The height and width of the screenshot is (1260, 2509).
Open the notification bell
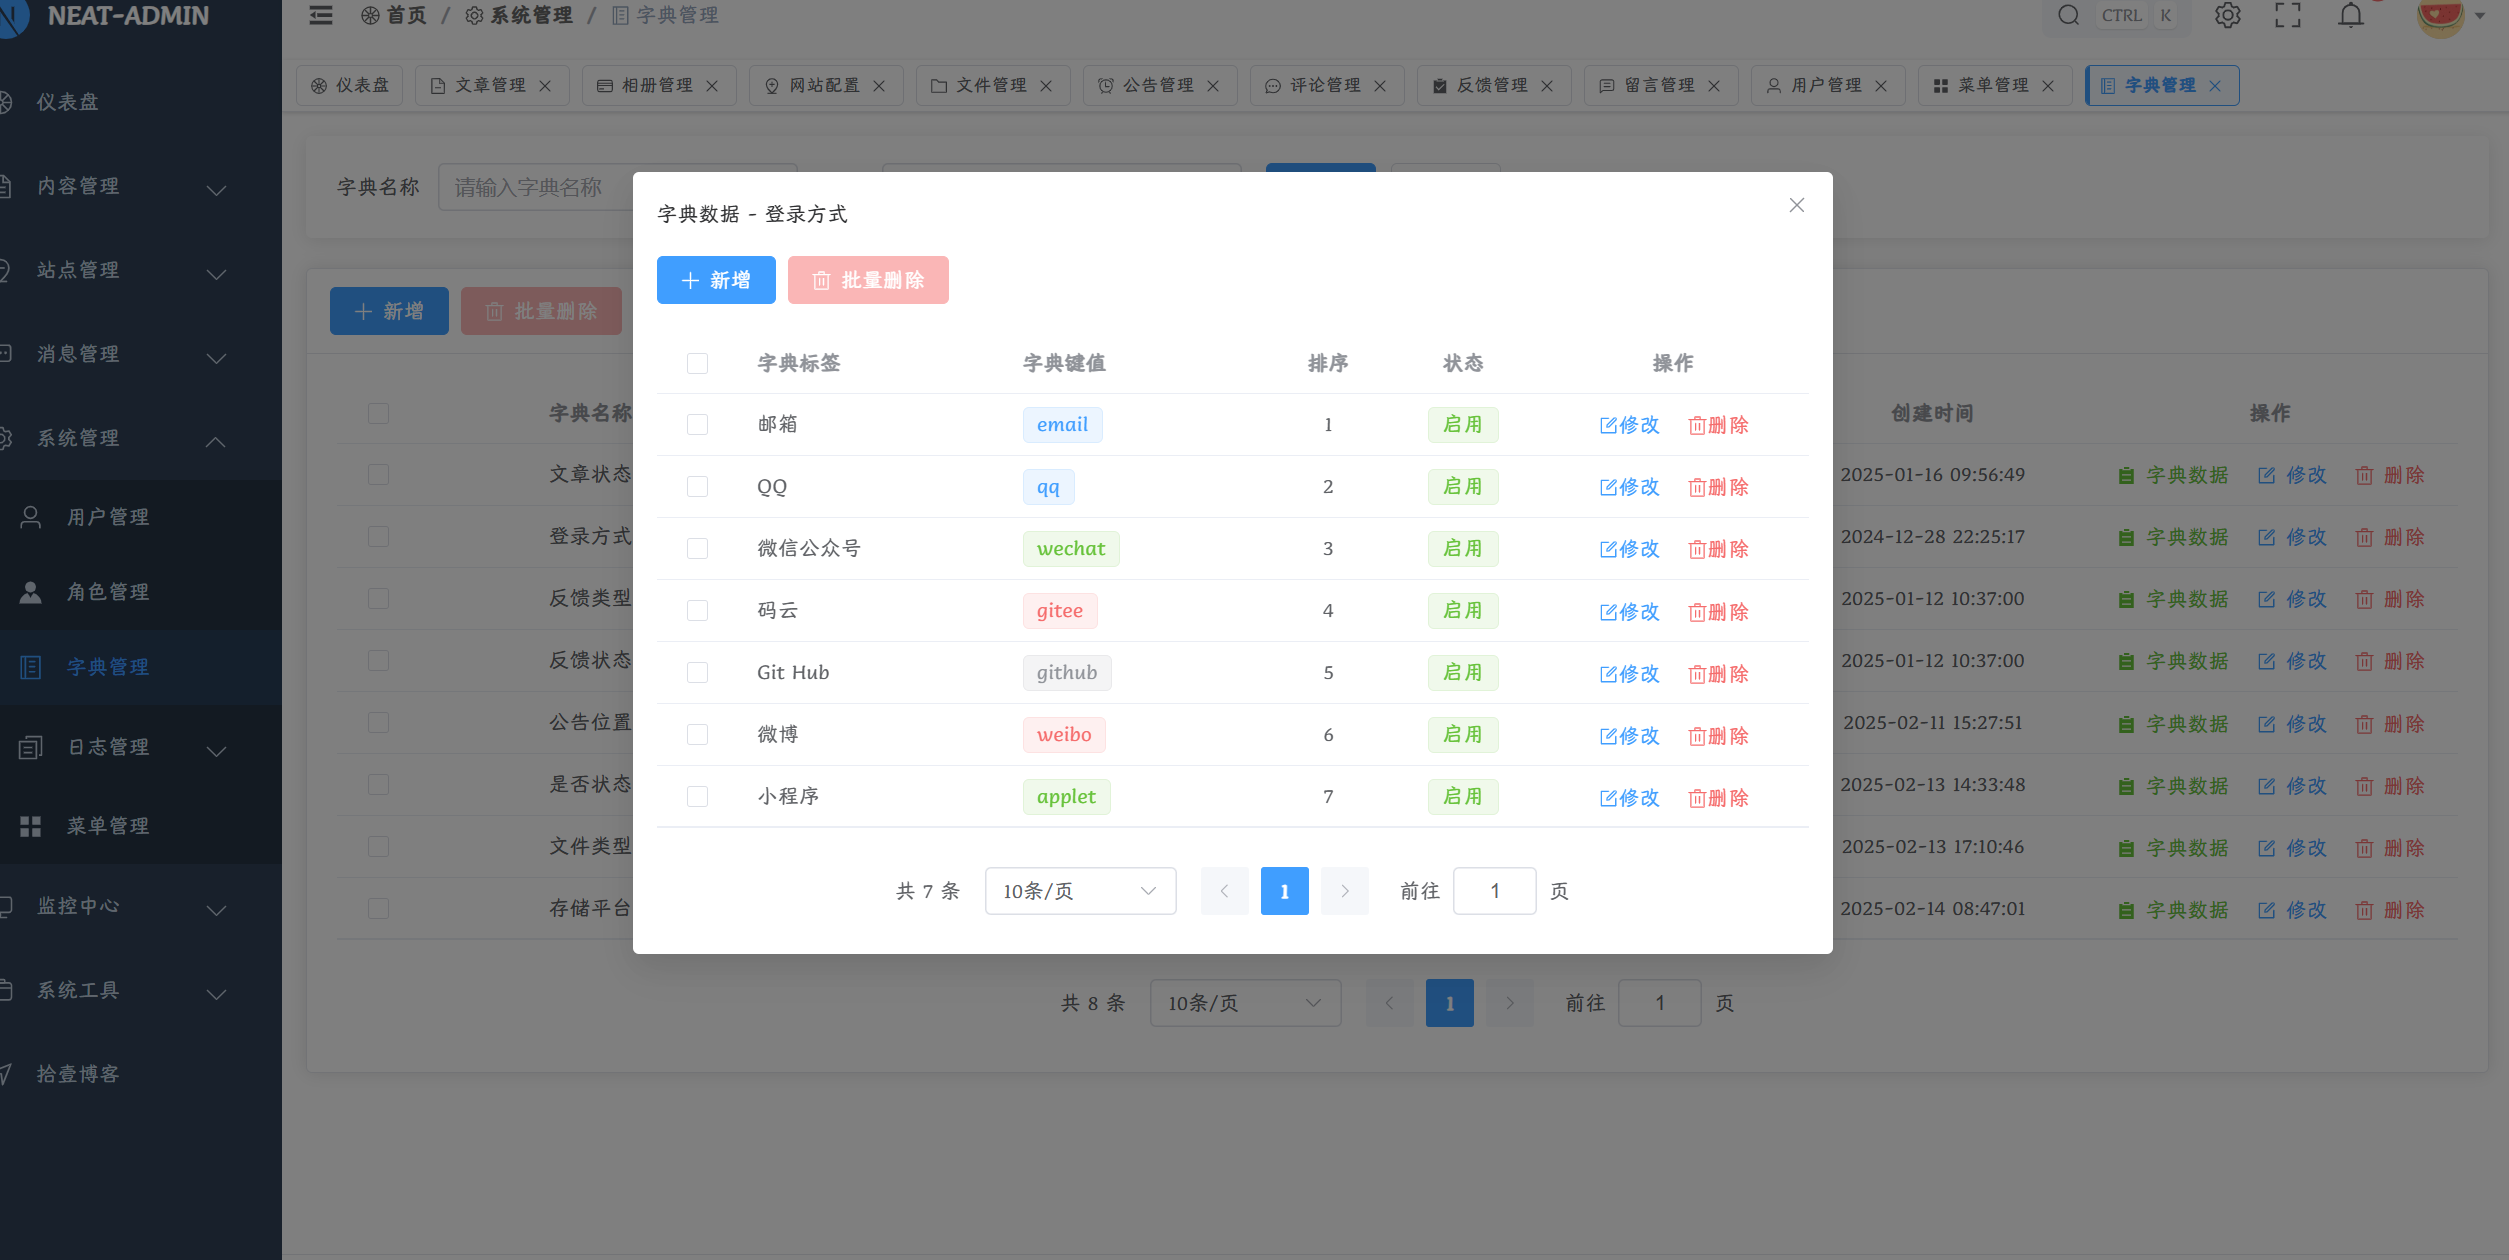[x=2351, y=15]
